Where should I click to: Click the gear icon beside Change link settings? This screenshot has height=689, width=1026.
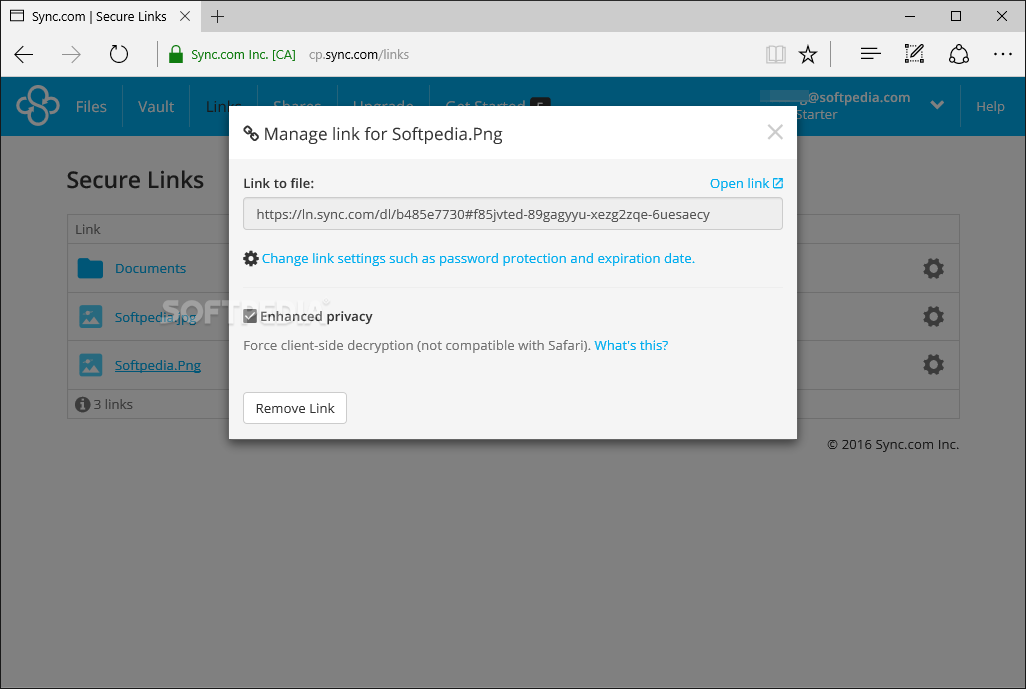pos(251,258)
